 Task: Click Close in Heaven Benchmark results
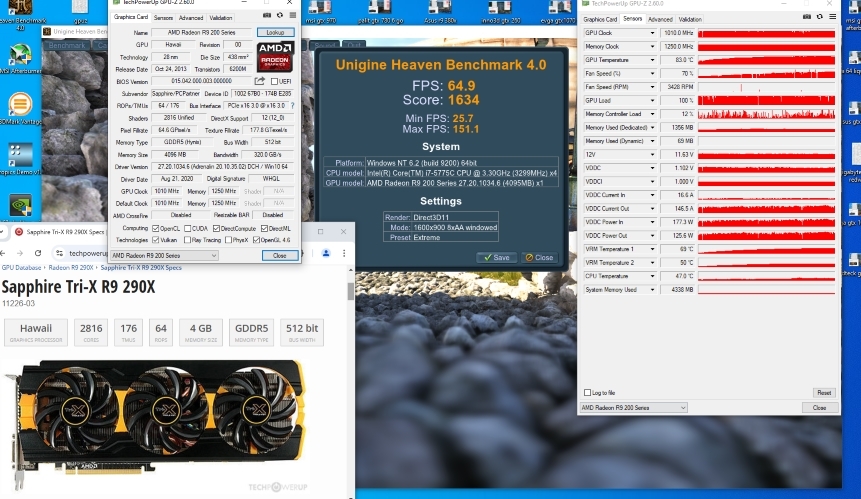pyautogui.click(x=539, y=257)
